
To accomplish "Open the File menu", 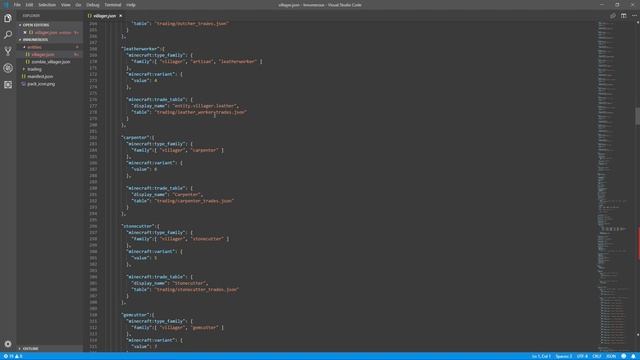I will pyautogui.click(x=17, y=5).
